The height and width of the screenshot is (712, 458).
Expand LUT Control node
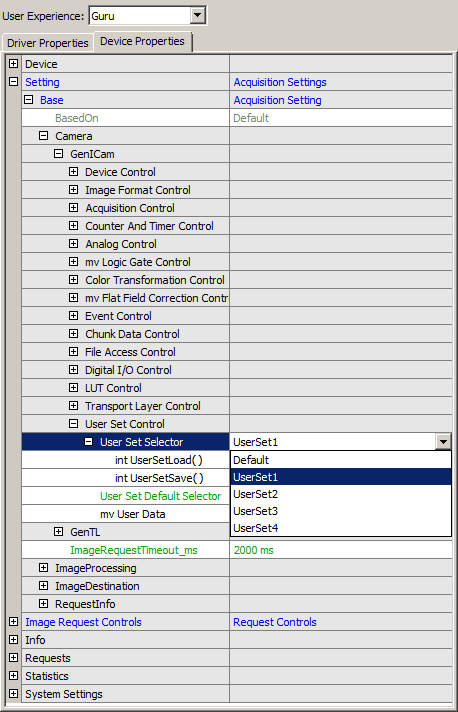point(74,388)
